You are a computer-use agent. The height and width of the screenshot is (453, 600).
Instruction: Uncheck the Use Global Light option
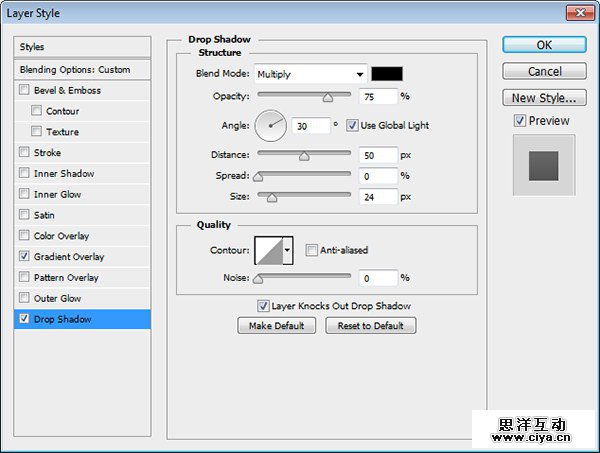pos(353,125)
